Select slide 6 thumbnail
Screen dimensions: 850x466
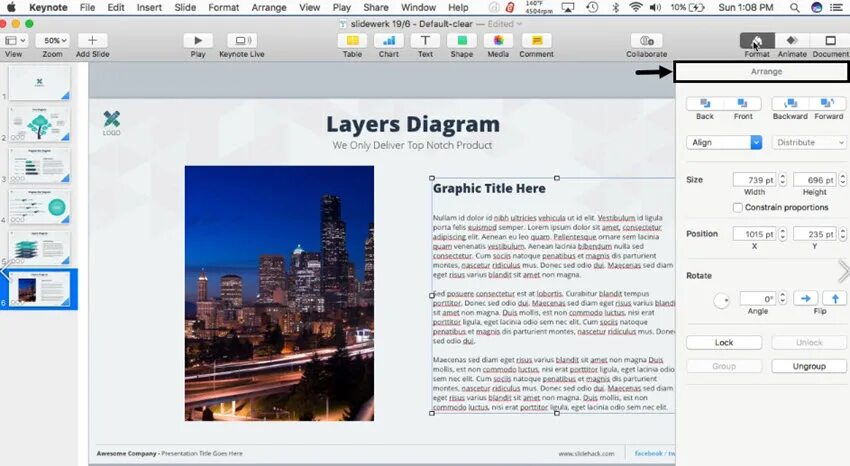tap(39, 289)
